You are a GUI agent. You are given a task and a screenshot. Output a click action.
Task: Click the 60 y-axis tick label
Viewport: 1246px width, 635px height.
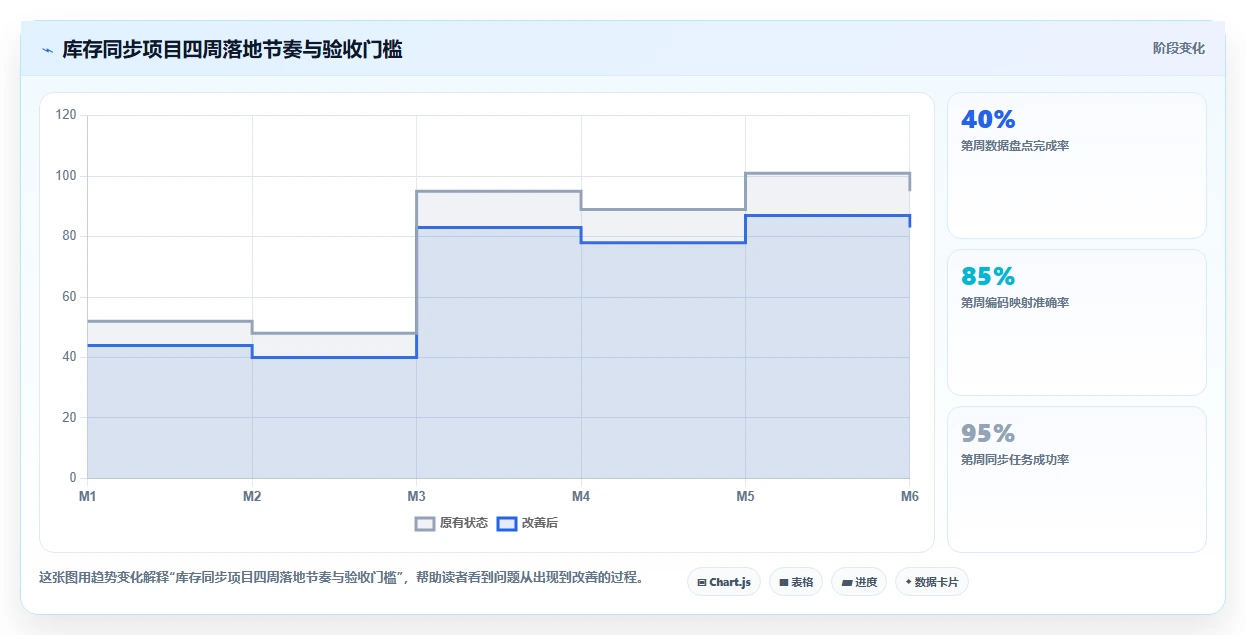(69, 297)
